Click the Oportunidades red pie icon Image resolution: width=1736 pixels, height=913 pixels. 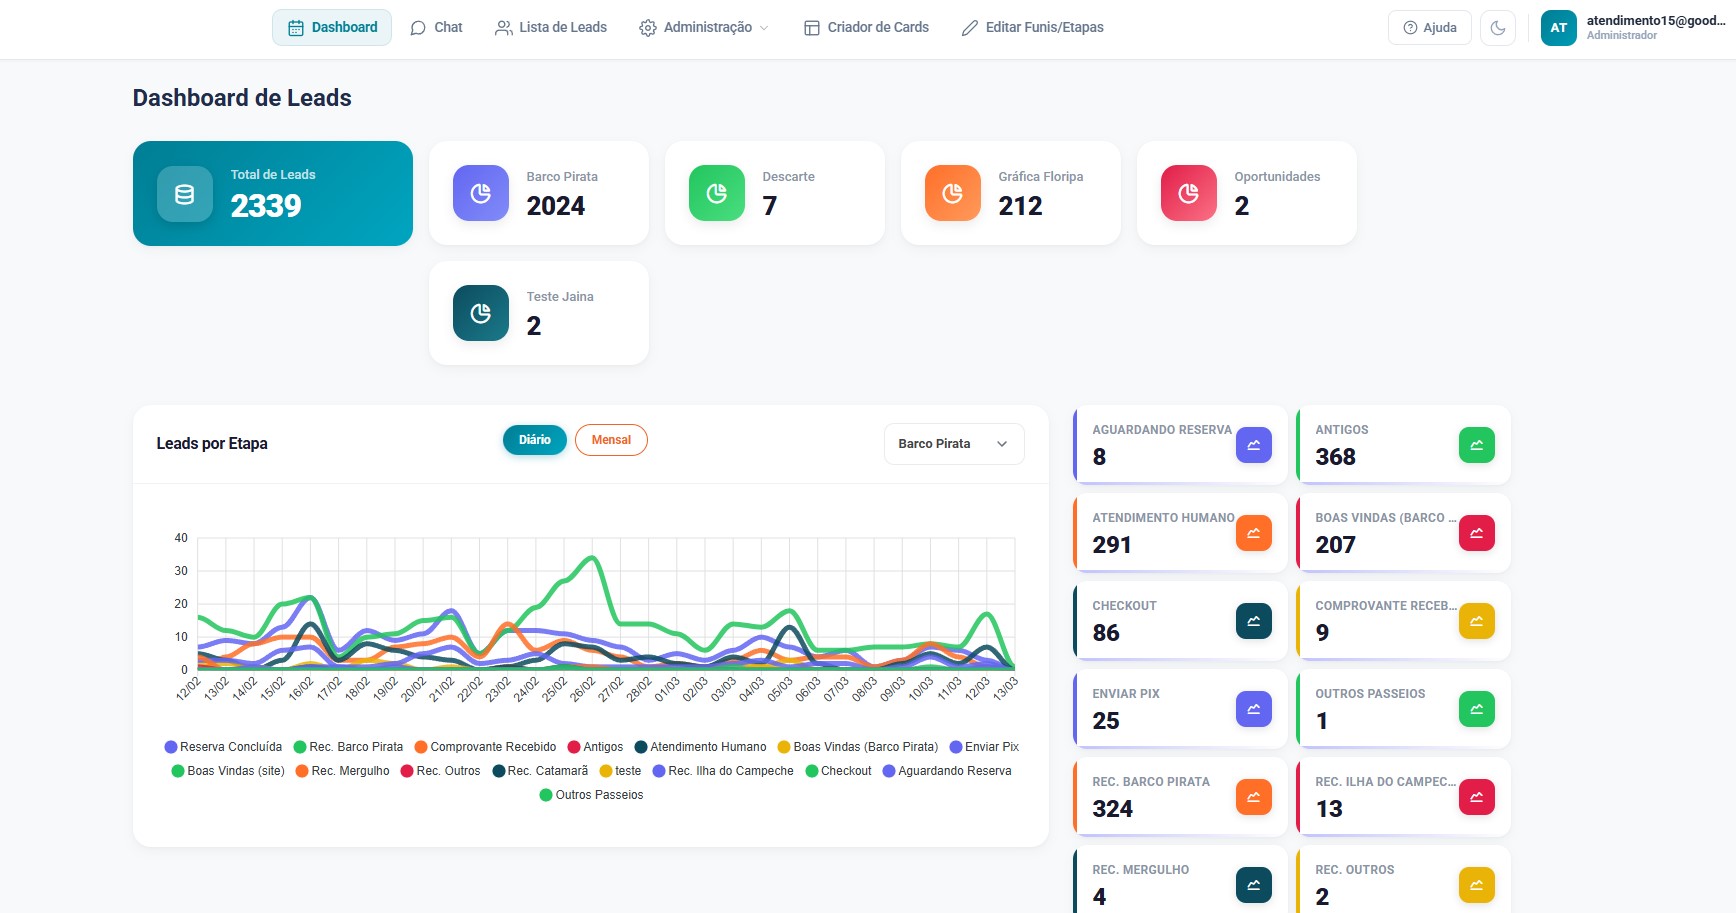point(1186,192)
